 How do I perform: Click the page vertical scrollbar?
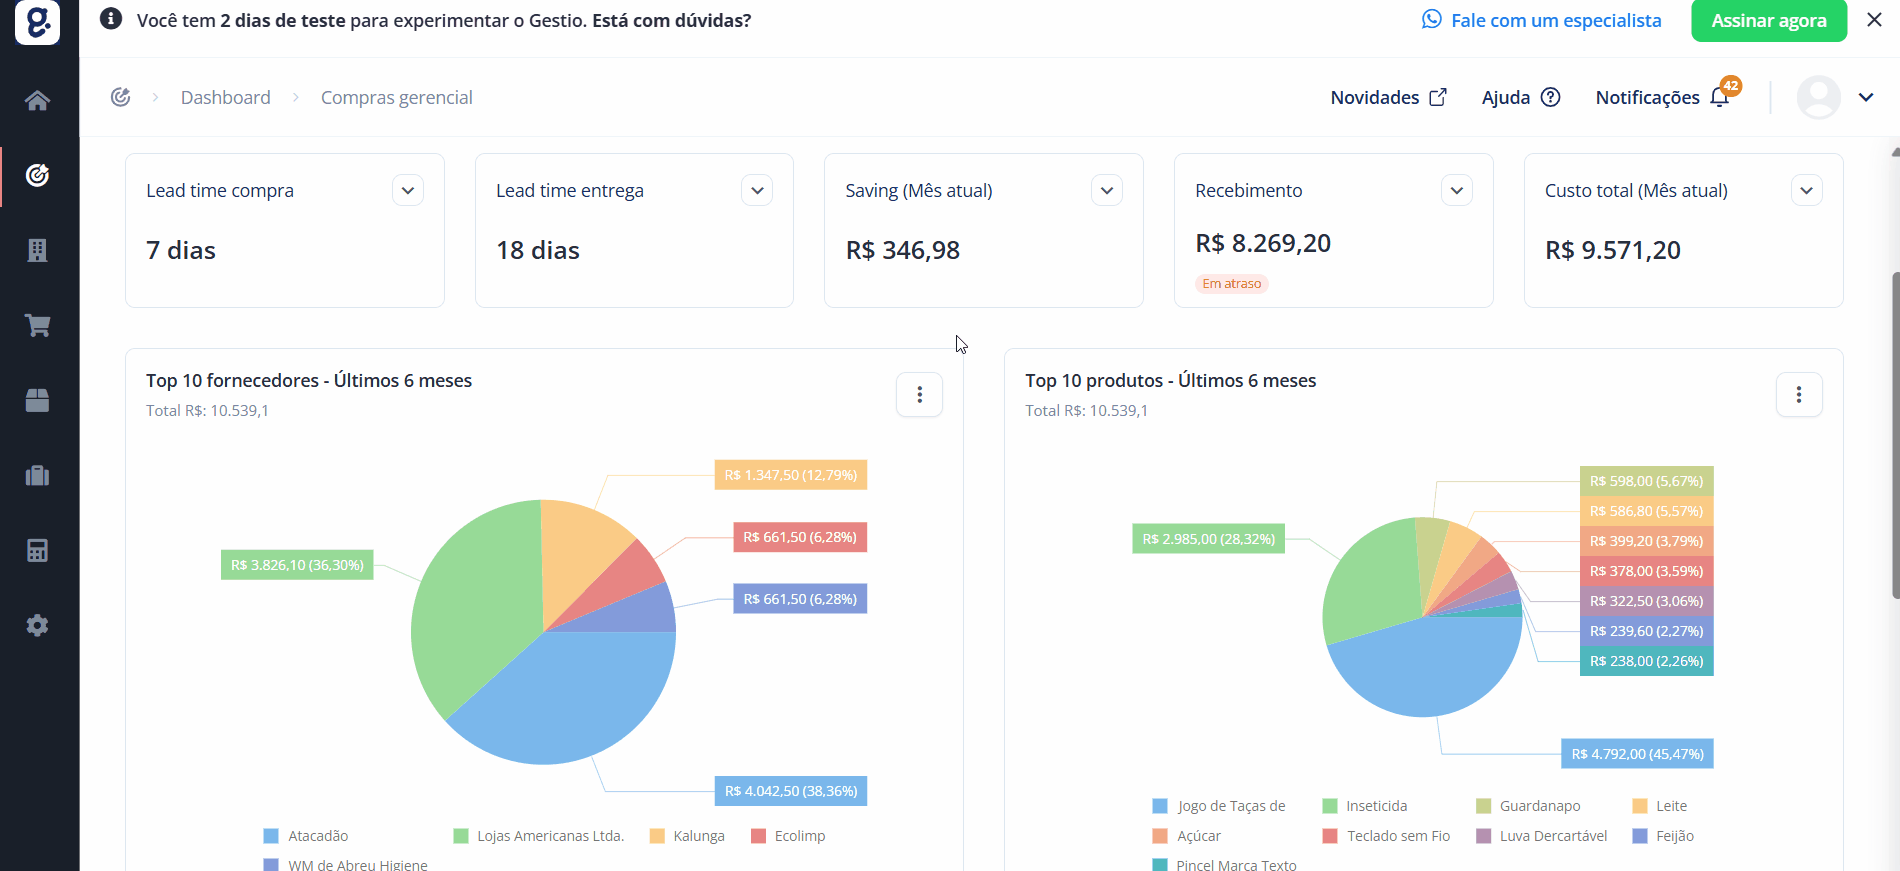click(x=1895, y=435)
